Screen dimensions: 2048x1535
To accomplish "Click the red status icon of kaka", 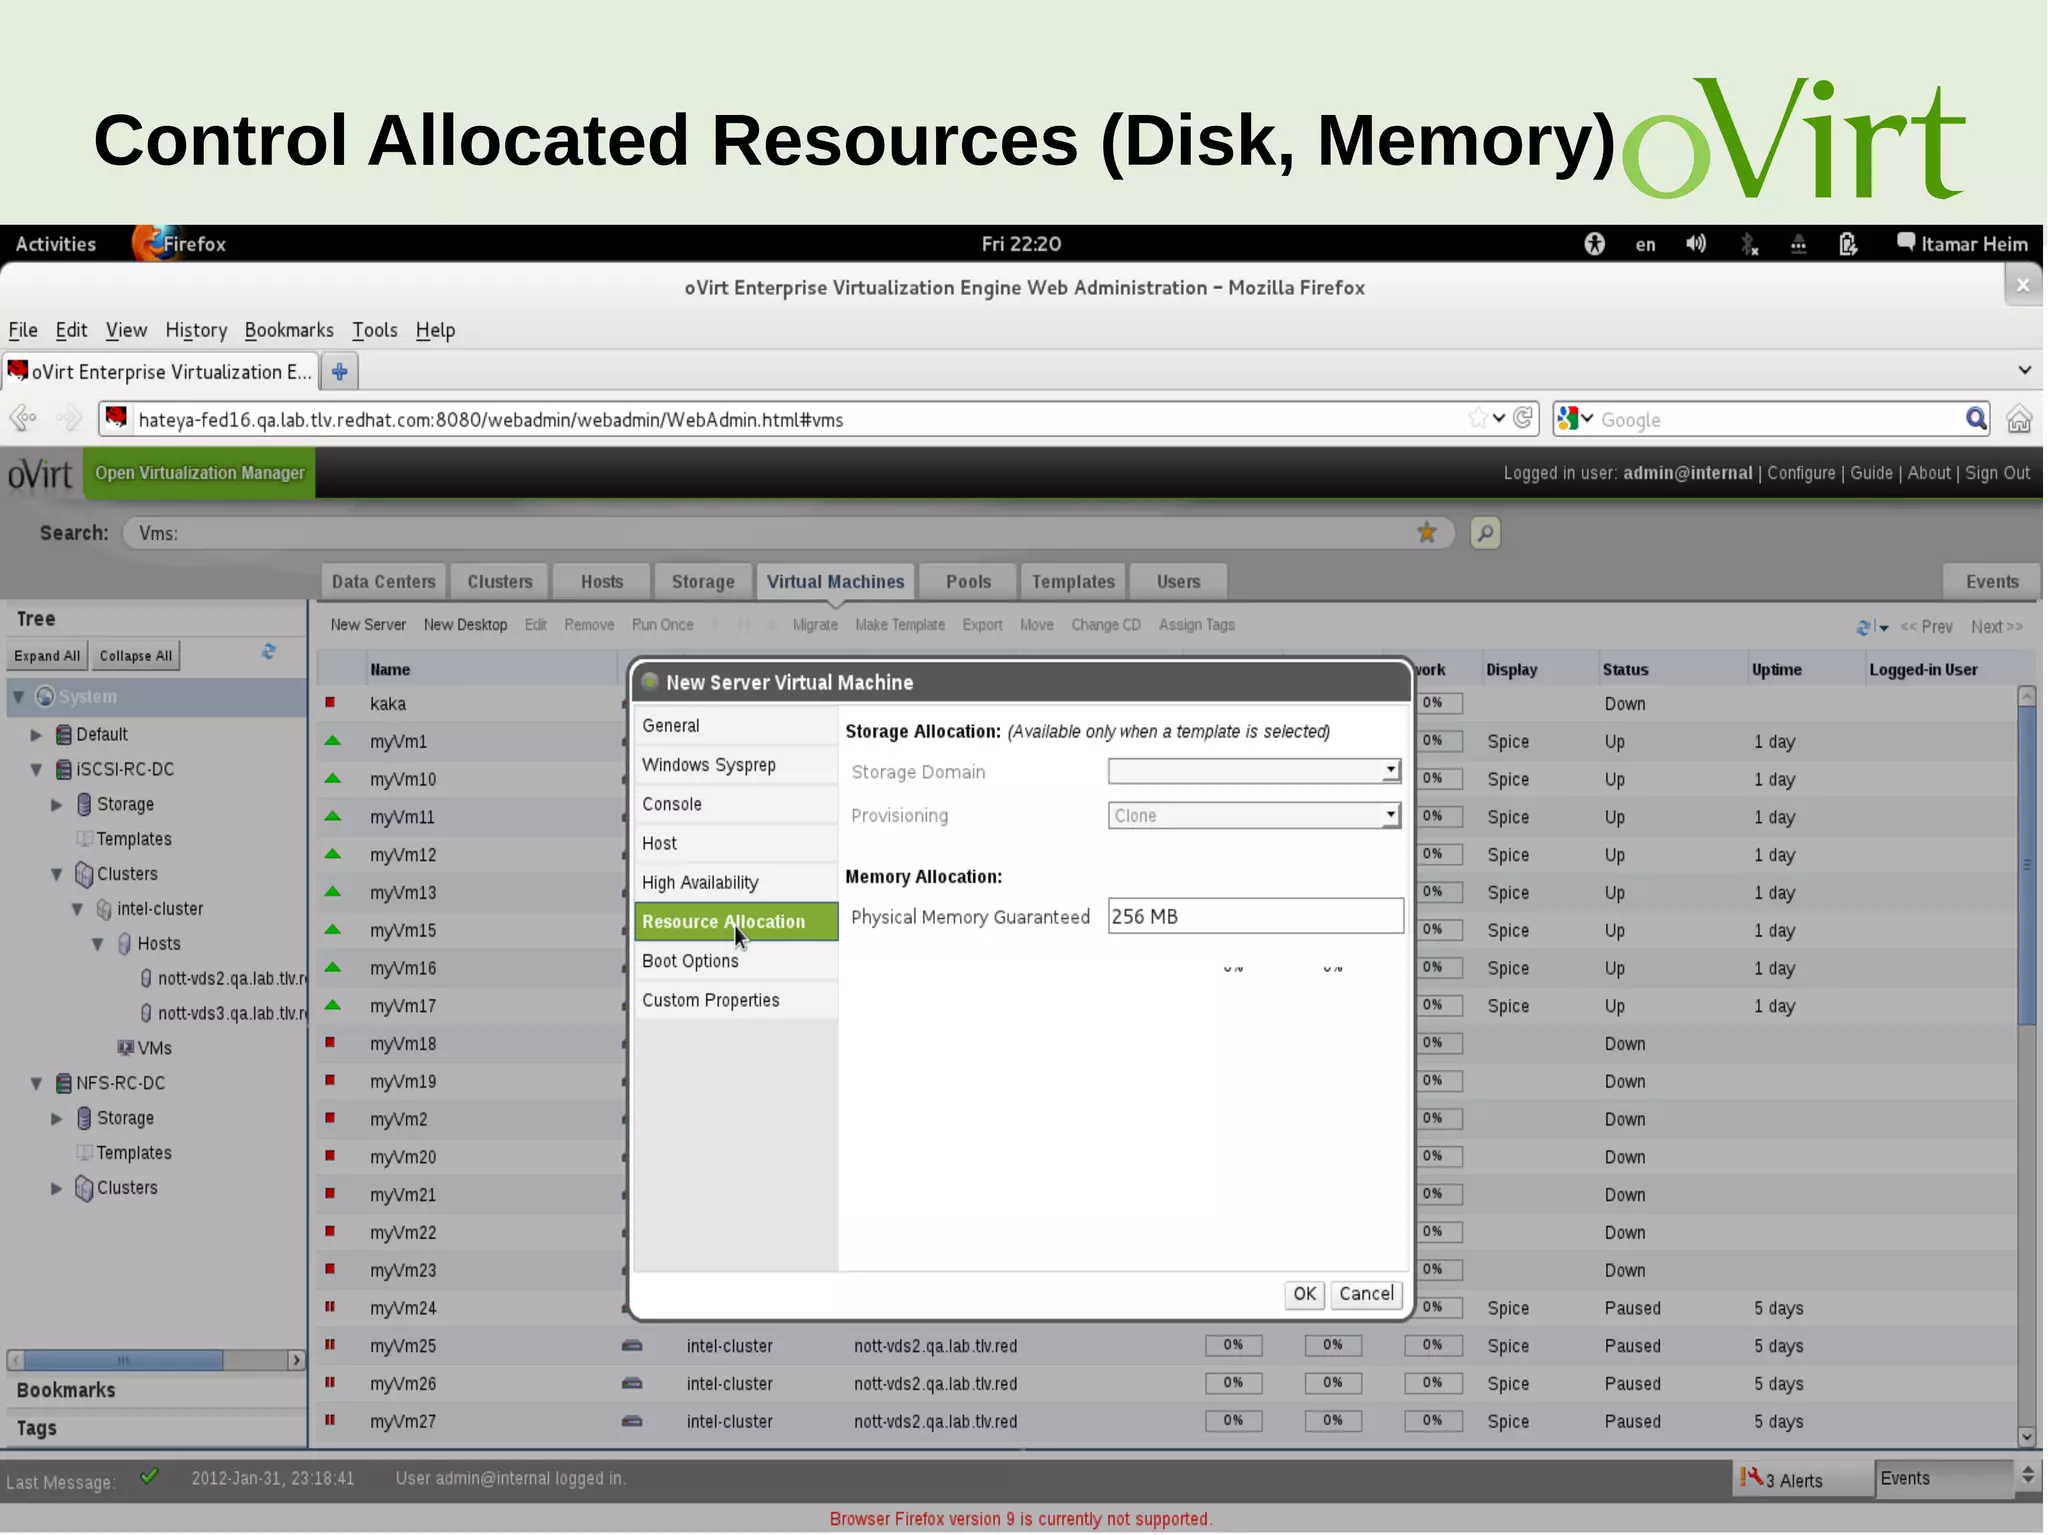I will [330, 703].
